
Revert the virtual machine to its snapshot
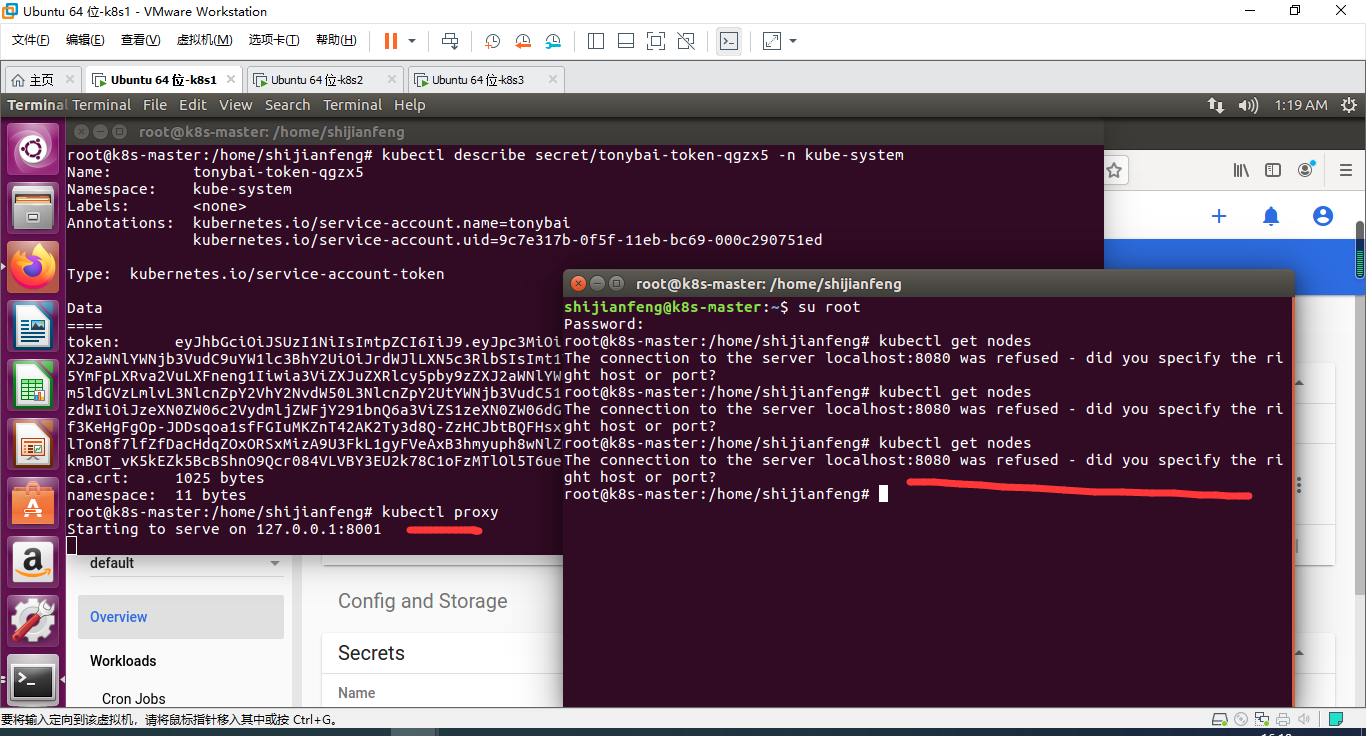pyautogui.click(x=523, y=41)
